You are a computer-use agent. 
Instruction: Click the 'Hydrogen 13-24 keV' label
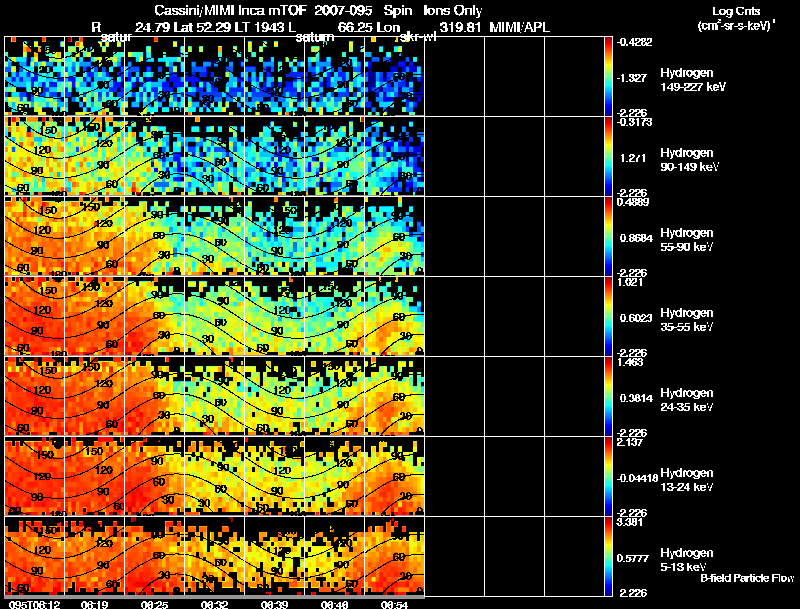pos(687,480)
